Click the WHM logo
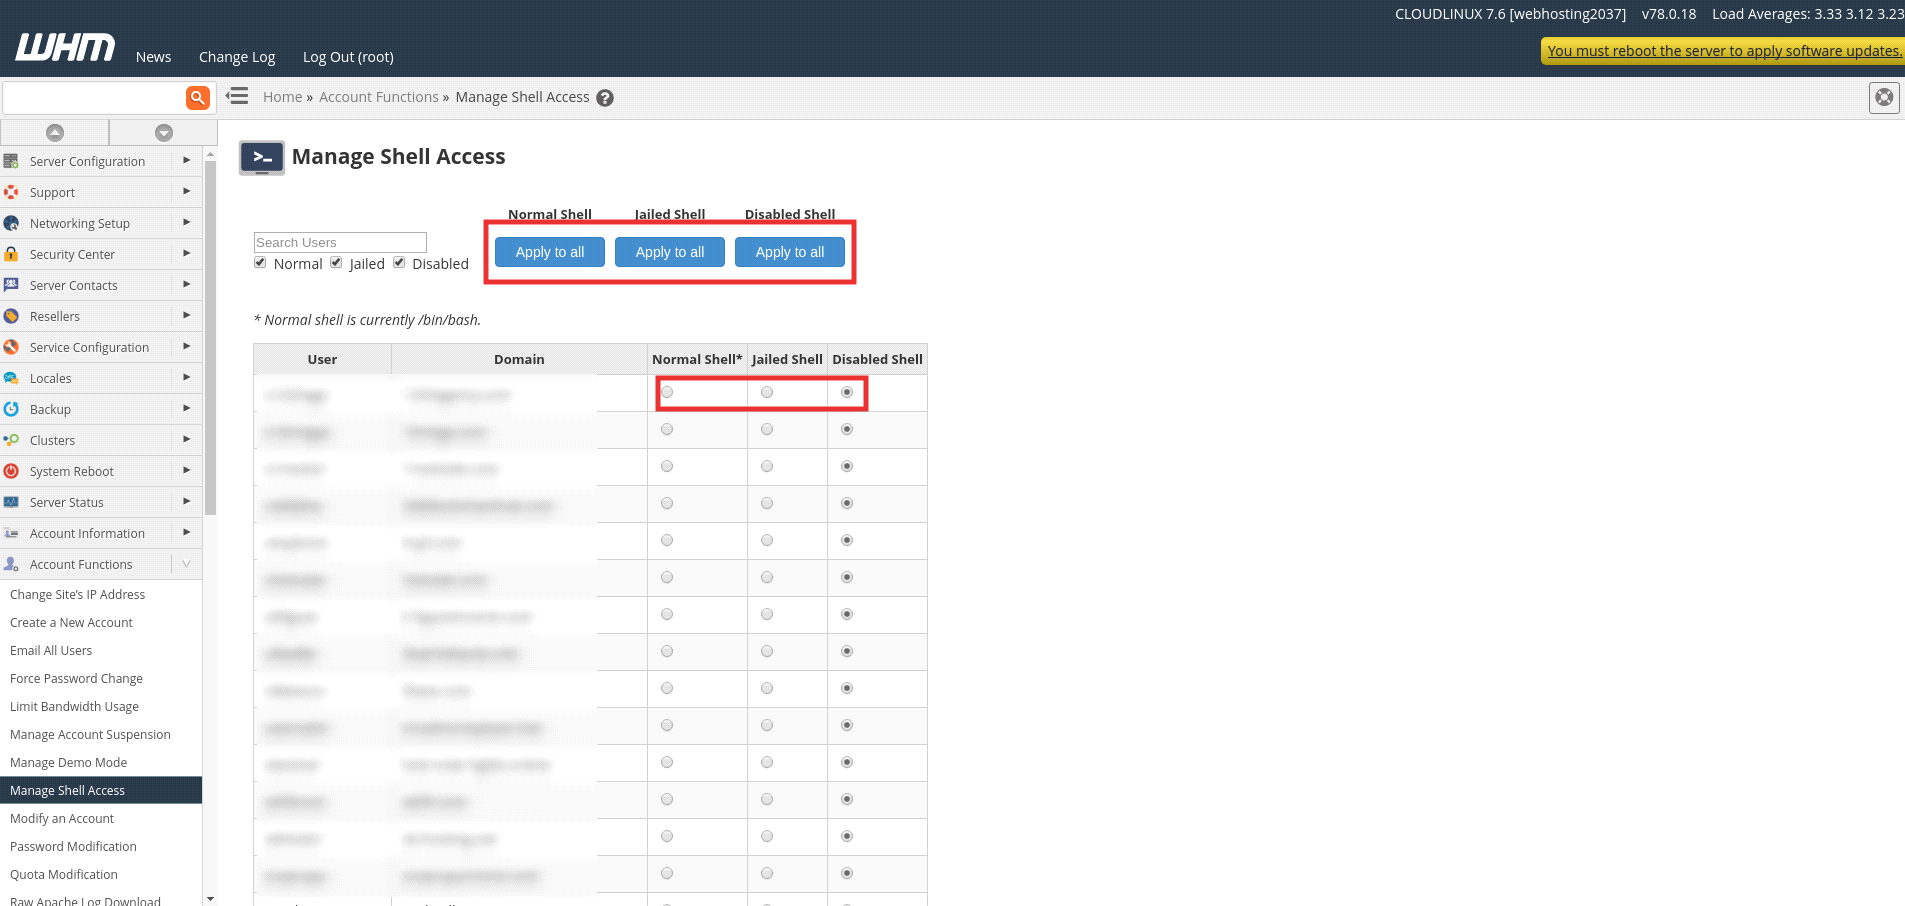1905x906 pixels. point(65,47)
